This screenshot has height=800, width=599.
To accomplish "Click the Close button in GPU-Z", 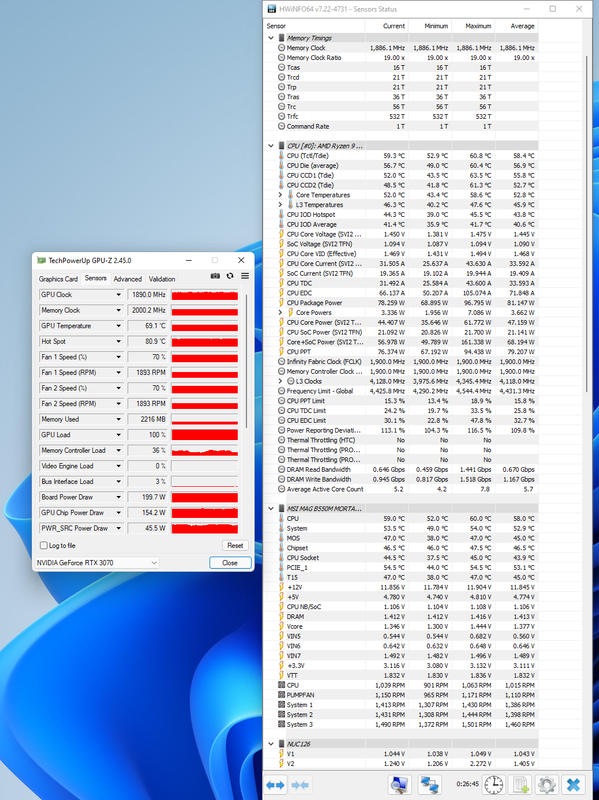I will [x=230, y=563].
